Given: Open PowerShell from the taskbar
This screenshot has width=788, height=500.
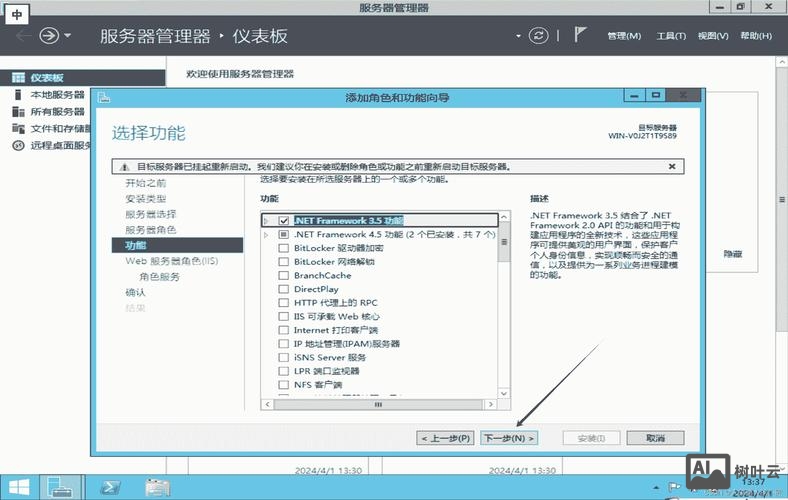Looking at the screenshot, I should [x=110, y=487].
